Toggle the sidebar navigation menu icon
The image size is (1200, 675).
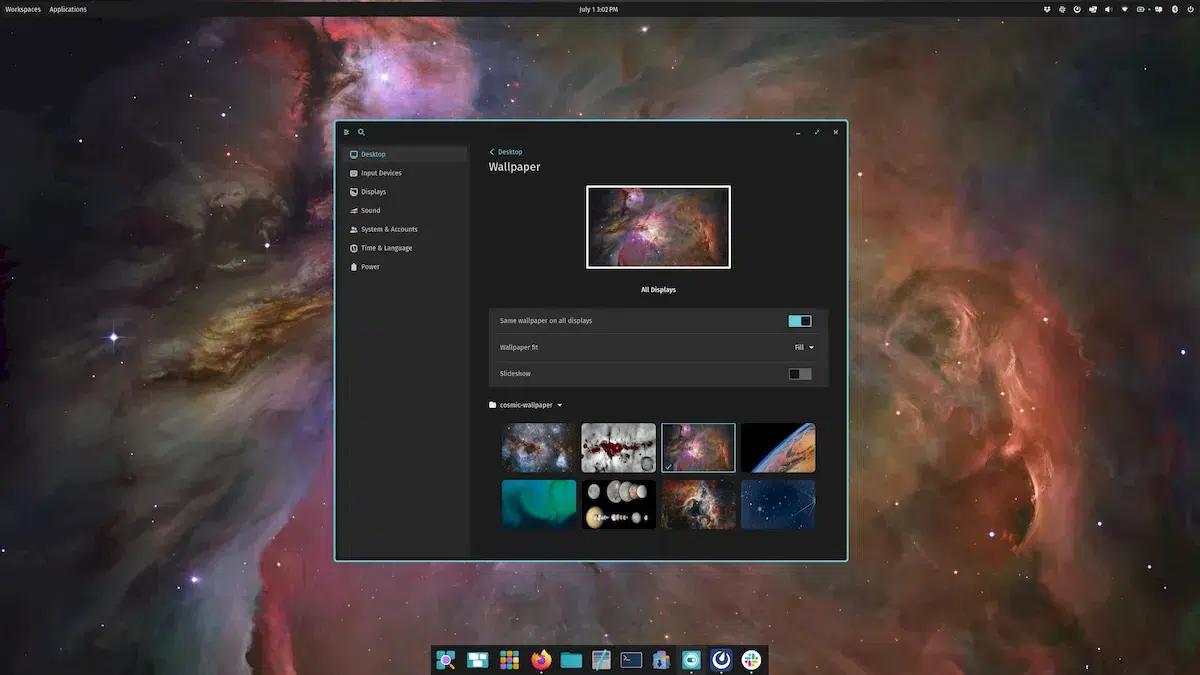pos(347,132)
